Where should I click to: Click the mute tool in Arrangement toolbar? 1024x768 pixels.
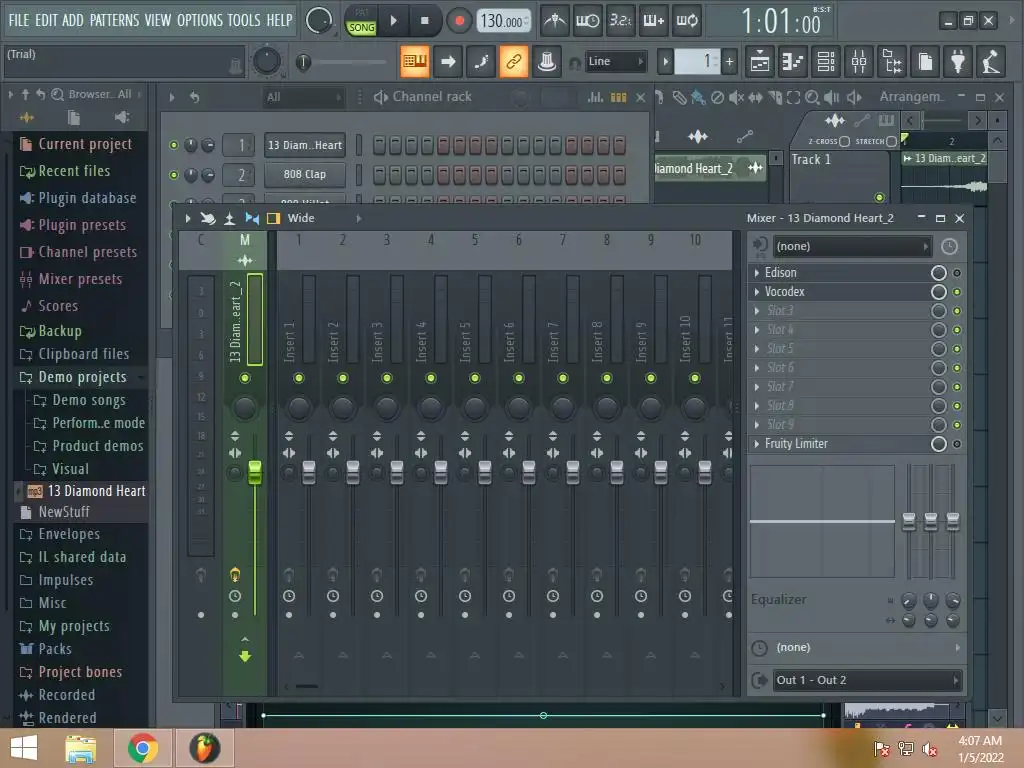click(736, 97)
